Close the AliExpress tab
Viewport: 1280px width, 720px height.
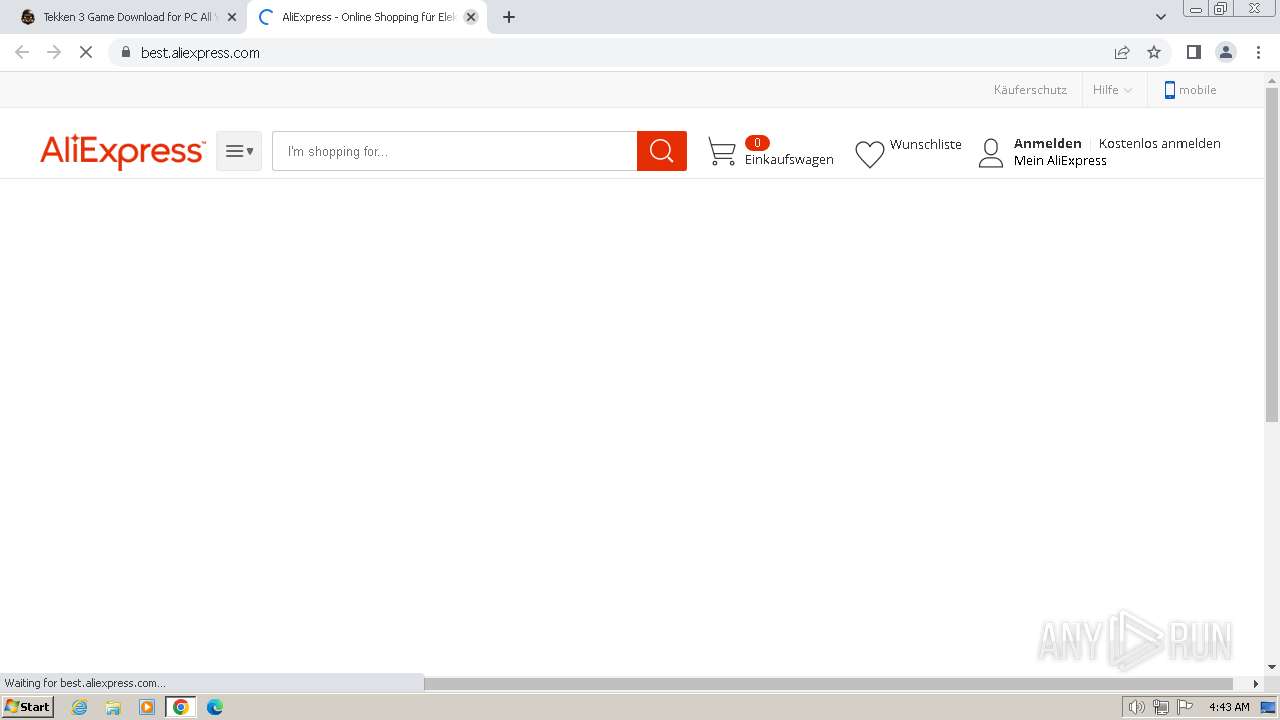point(471,17)
